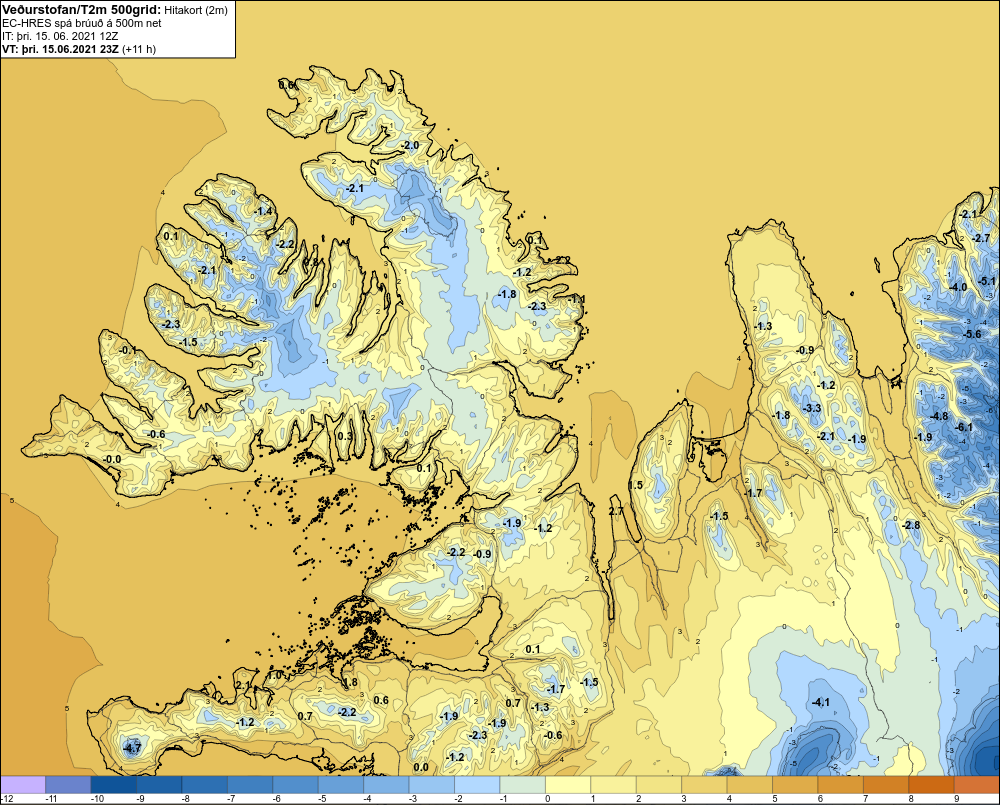Click the '-3.3' temperature value on the map
The height and width of the screenshot is (805, 1000).
point(812,408)
